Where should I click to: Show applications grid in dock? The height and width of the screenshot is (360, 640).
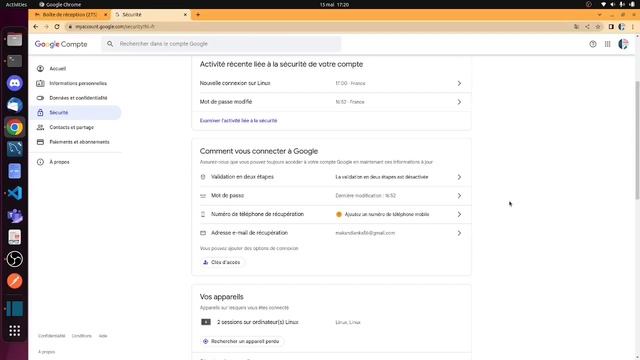tap(15, 331)
